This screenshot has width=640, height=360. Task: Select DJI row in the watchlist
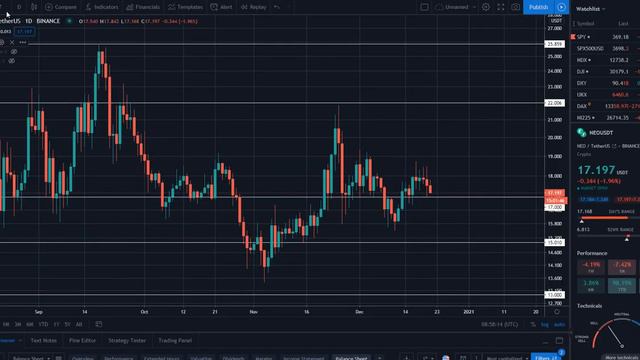(x=605, y=71)
